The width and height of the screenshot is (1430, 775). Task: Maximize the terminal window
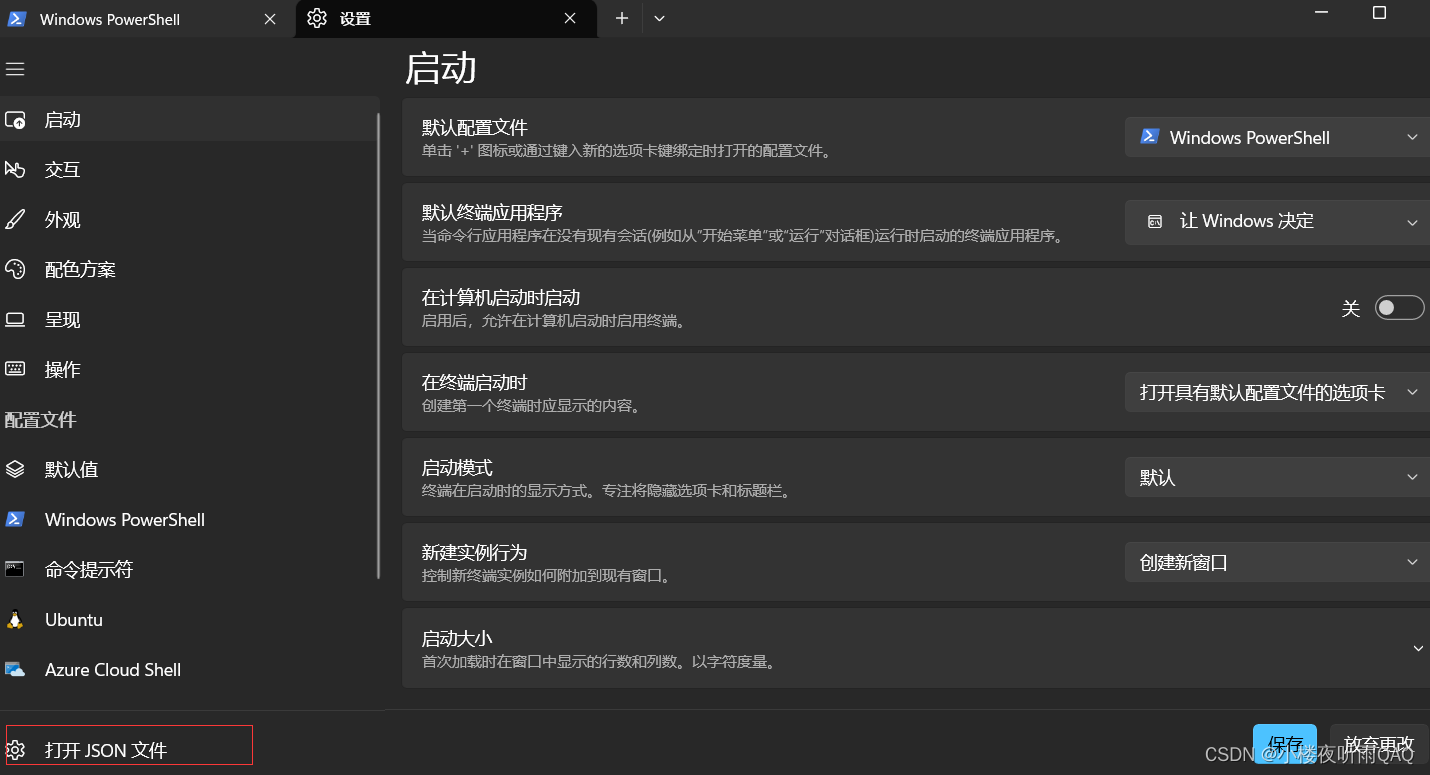coord(1379,13)
